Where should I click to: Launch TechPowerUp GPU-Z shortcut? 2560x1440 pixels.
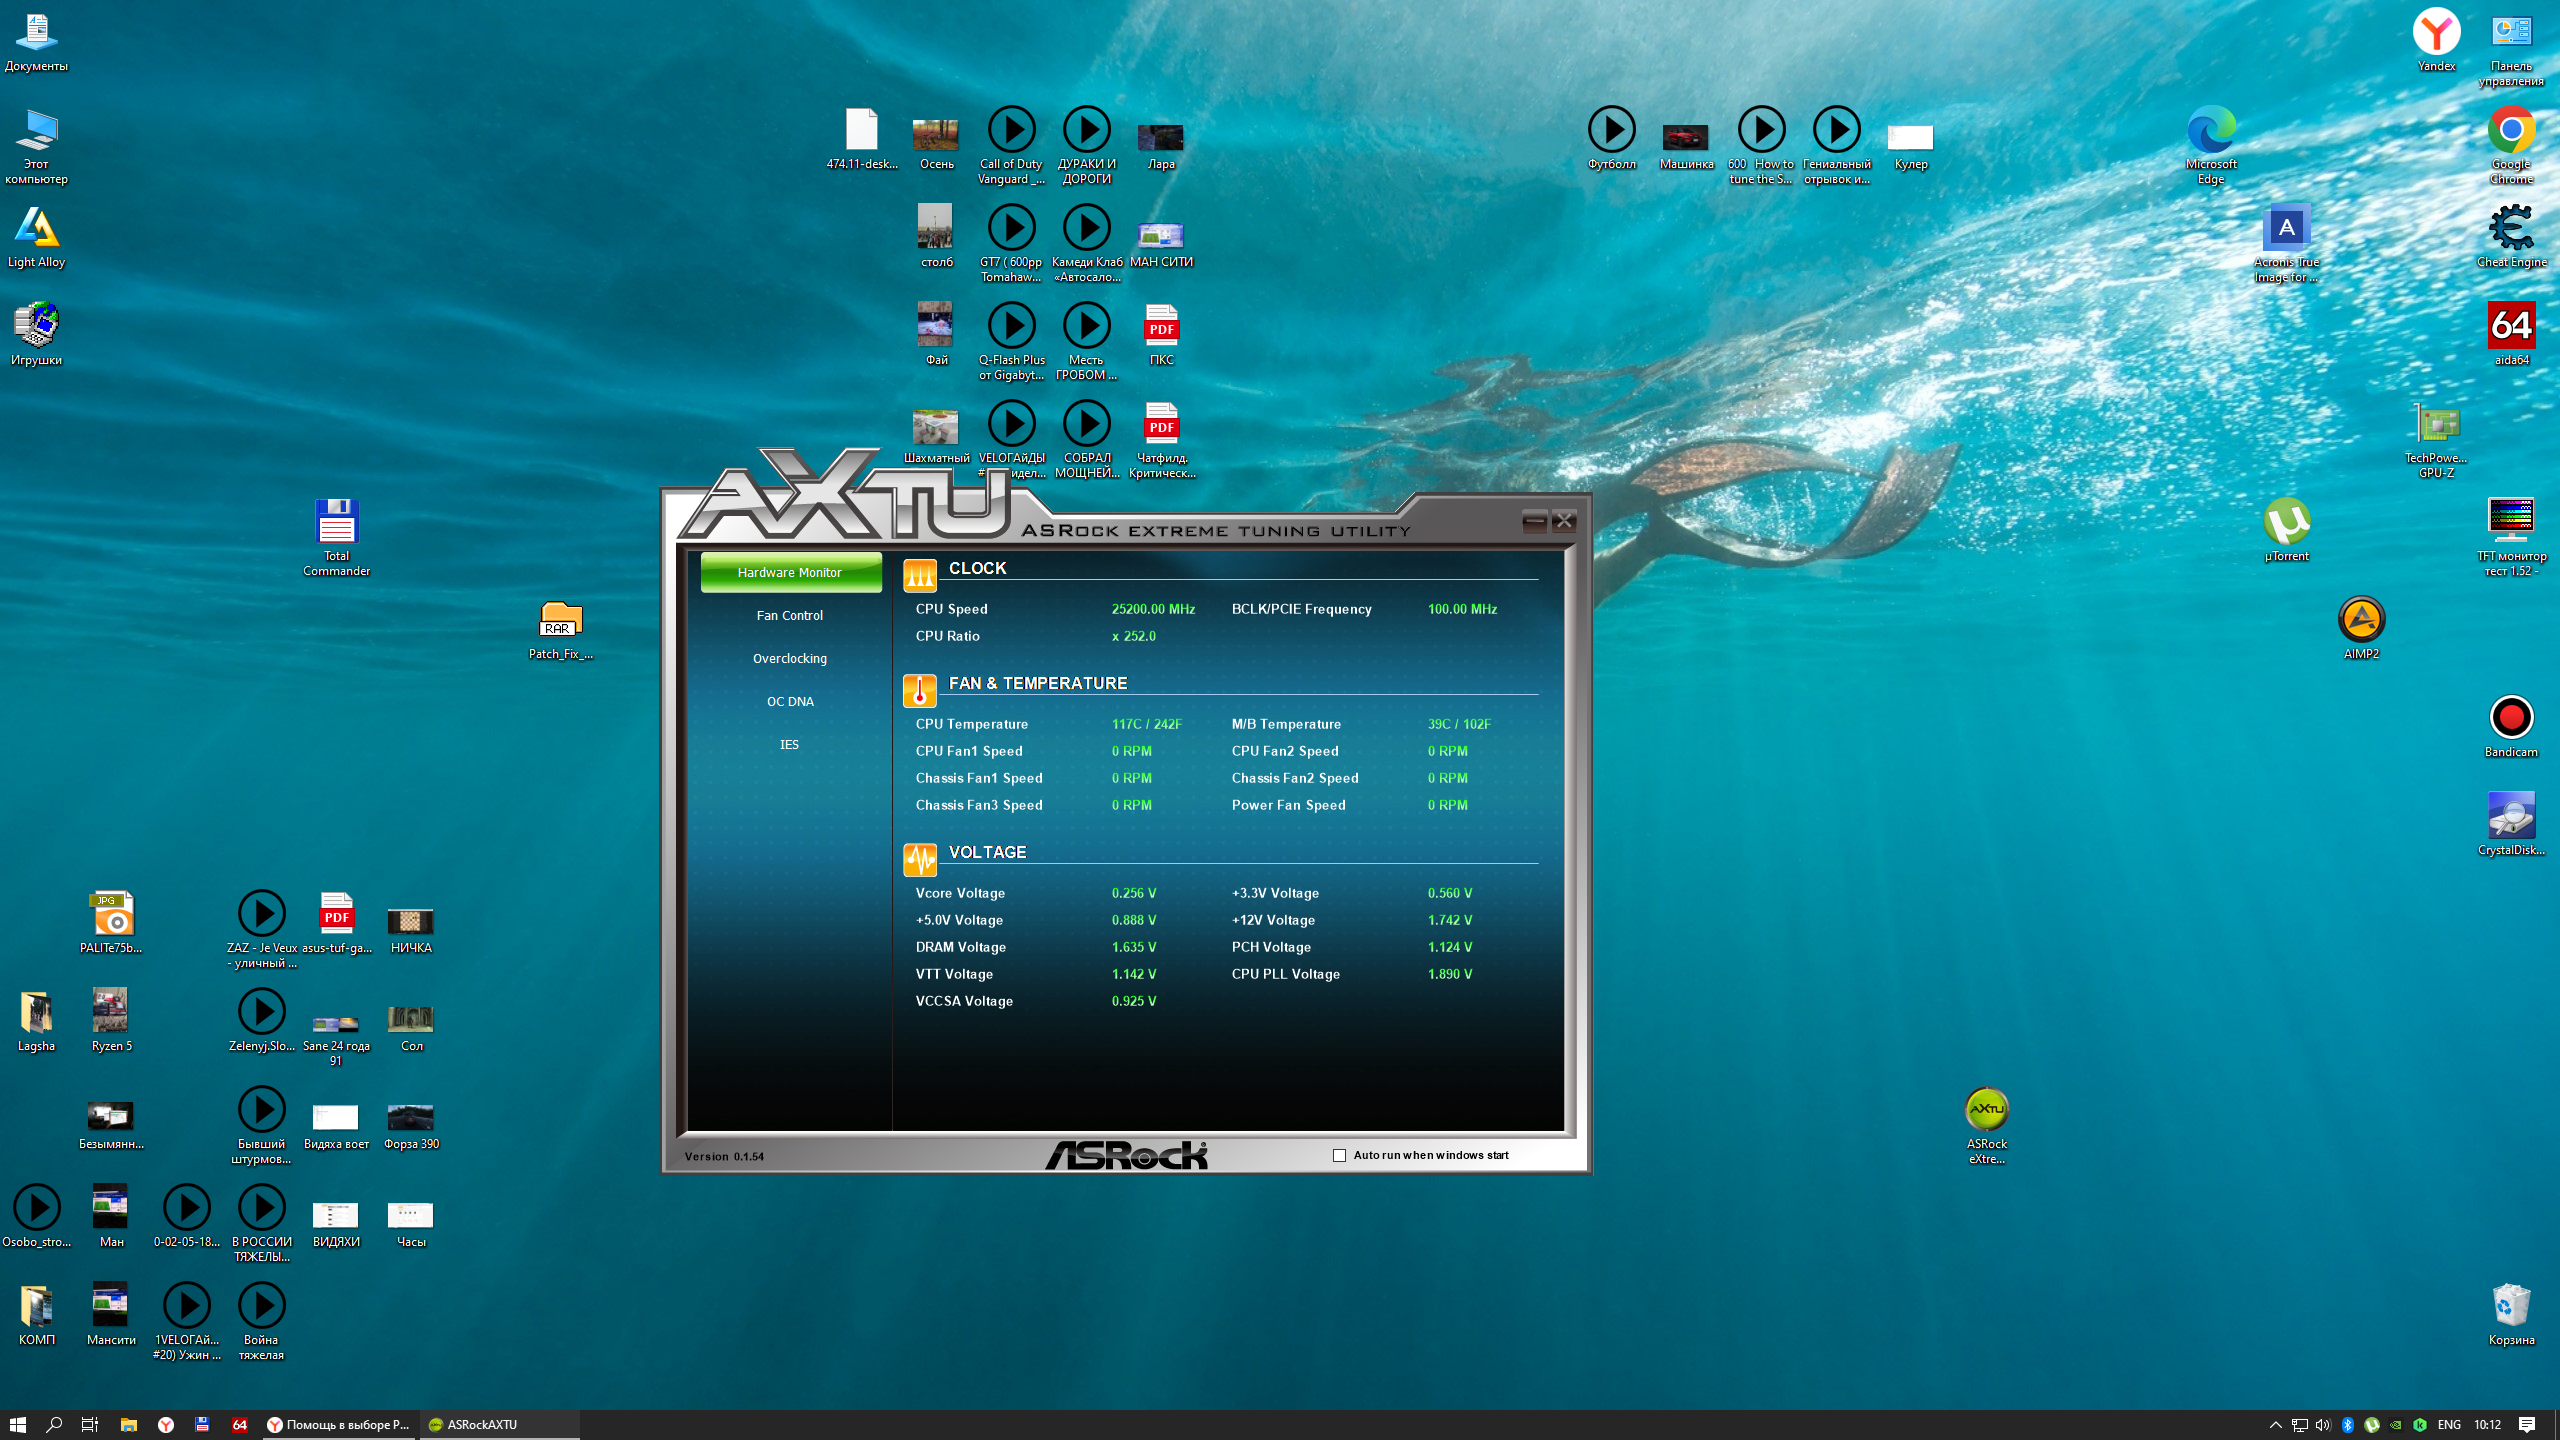pos(2436,424)
